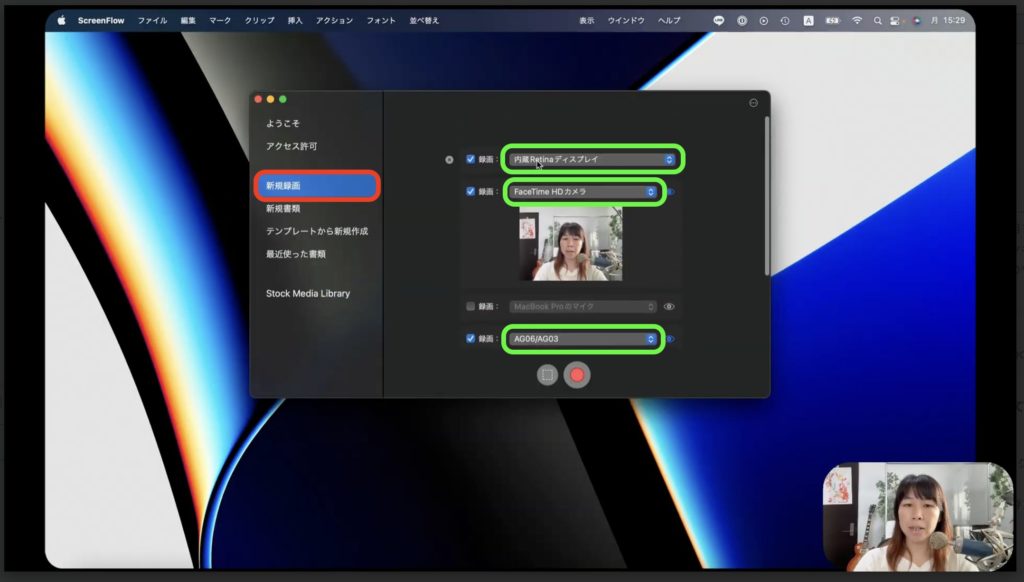Image resolution: width=1024 pixels, height=582 pixels.
Task: Click the Wi-Fi icon in the menu bar
Action: pos(857,20)
